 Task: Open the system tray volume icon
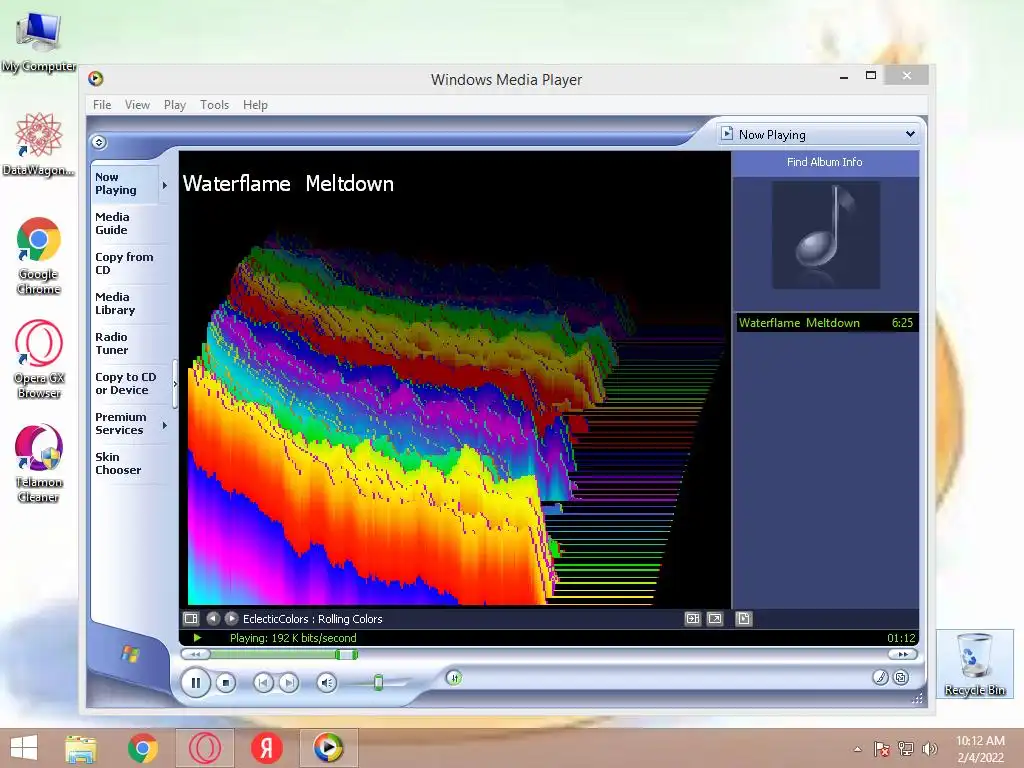[x=929, y=749]
